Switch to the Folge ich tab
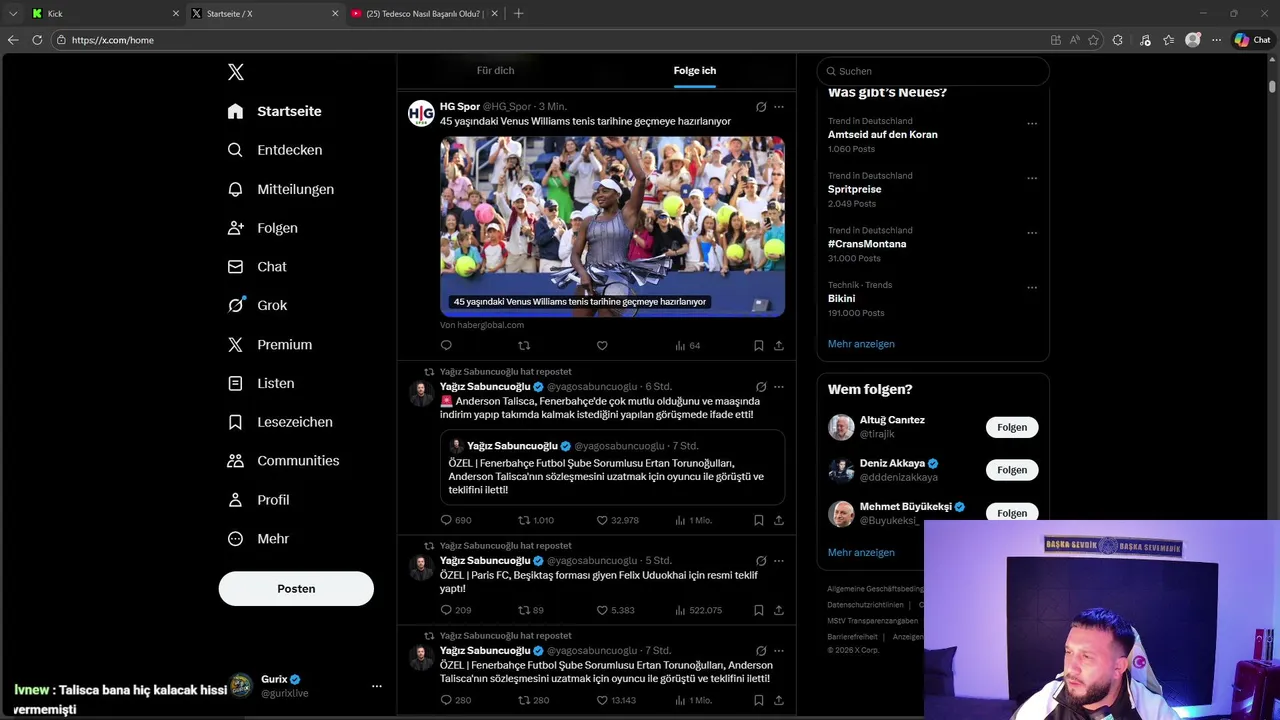 click(x=694, y=71)
